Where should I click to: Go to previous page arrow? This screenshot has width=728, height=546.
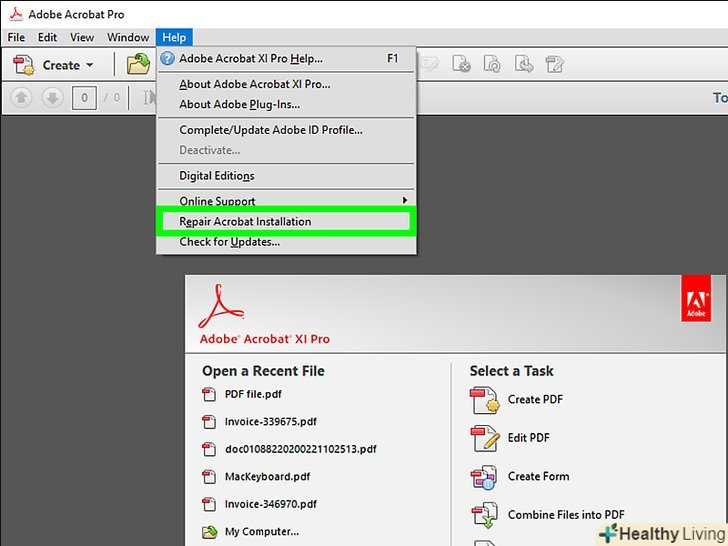[21, 98]
